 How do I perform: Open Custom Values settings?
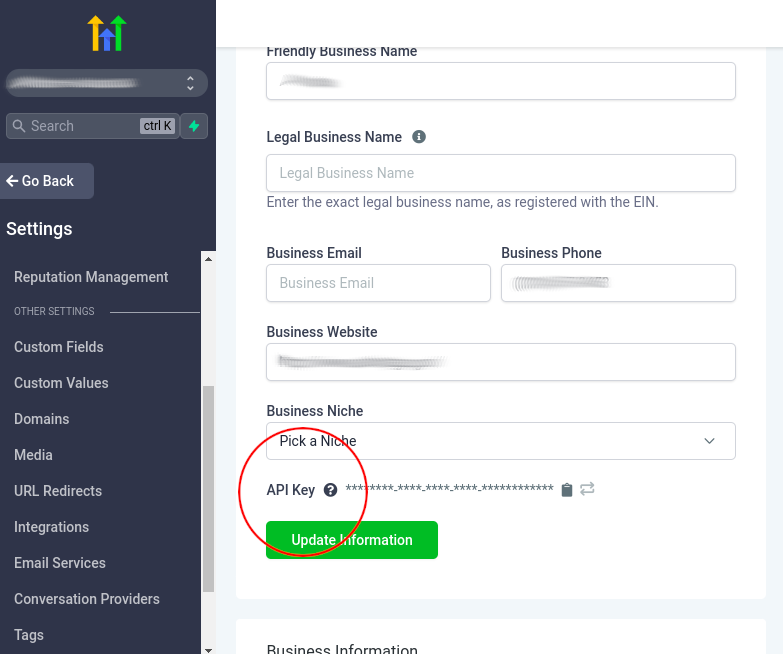pos(61,383)
